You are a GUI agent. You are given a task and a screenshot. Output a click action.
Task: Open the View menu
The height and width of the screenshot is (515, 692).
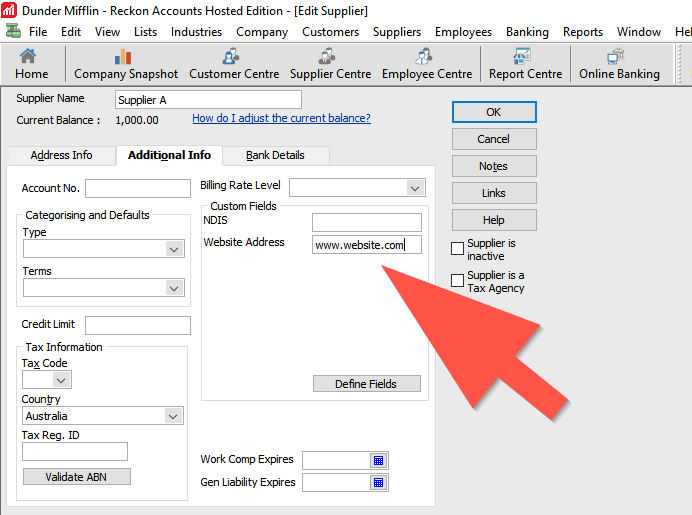point(107,32)
